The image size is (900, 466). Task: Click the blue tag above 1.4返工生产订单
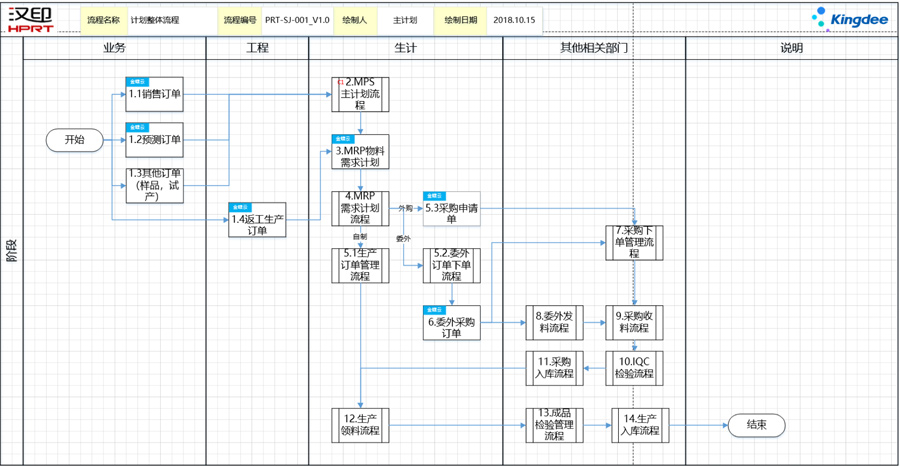point(240,208)
